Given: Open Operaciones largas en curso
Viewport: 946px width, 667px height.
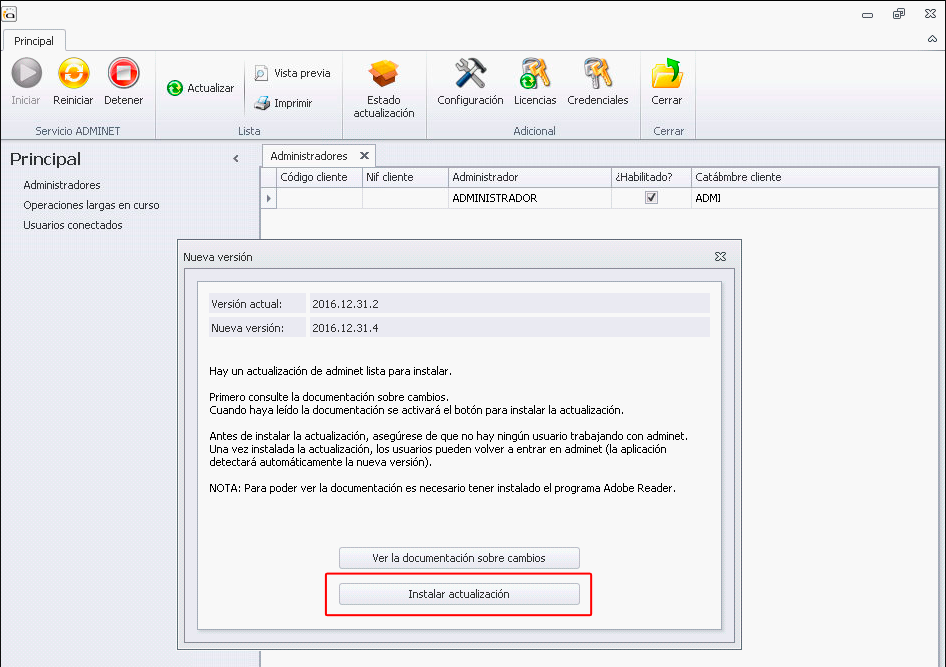Looking at the screenshot, I should click(91, 205).
